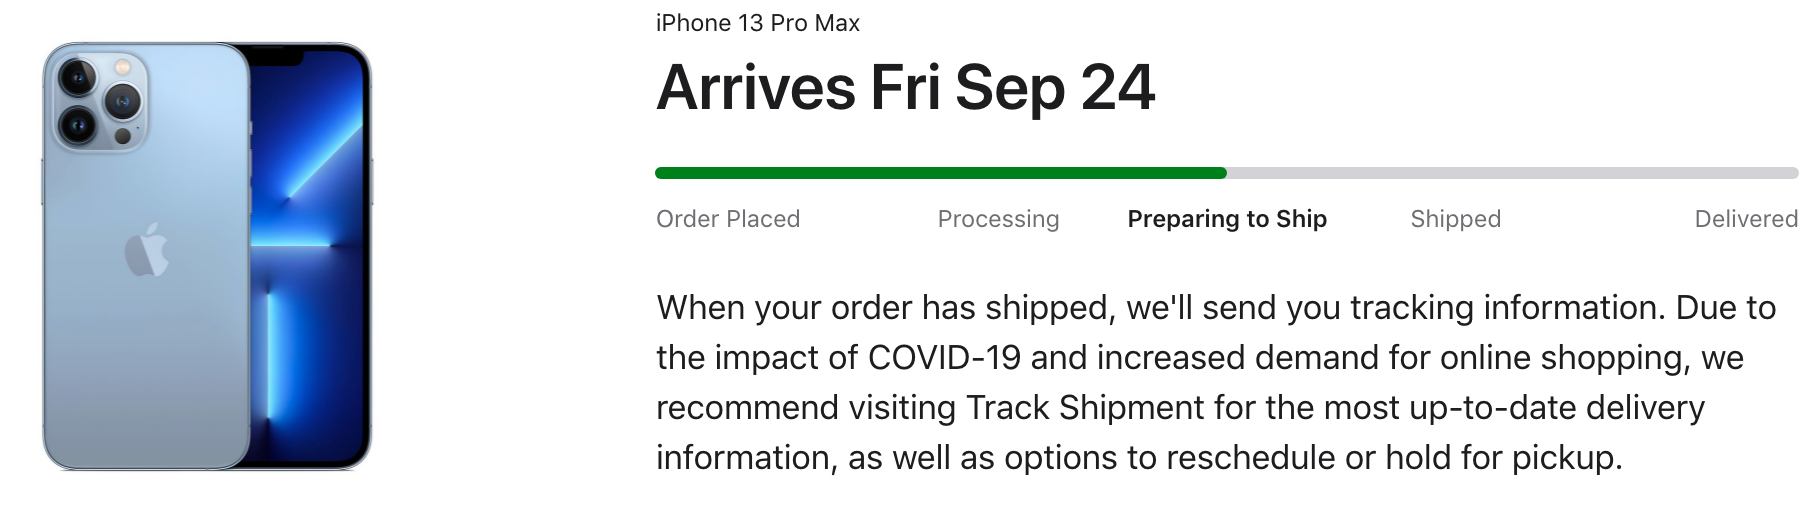Click the iPhone 13 Pro Max product title
Viewport: 1816px width, 513px height.
pos(758,23)
